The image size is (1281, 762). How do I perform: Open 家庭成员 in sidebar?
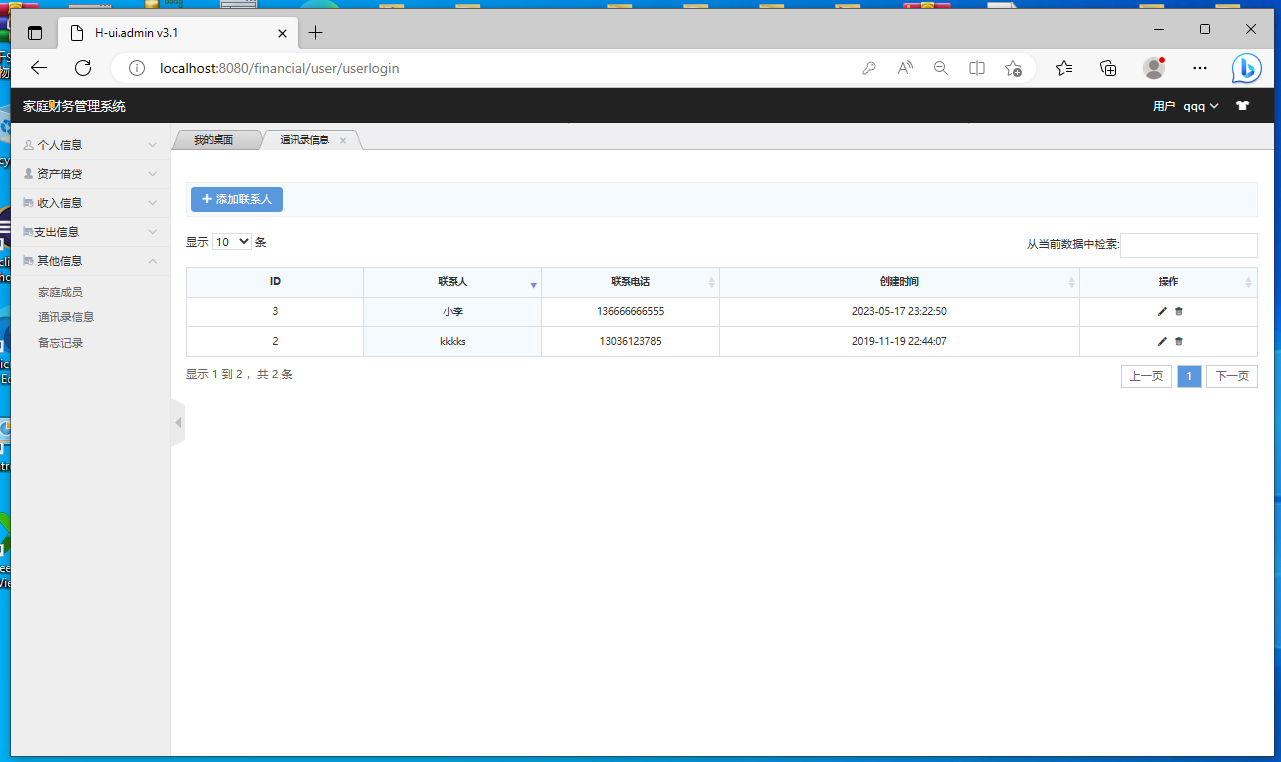60,292
